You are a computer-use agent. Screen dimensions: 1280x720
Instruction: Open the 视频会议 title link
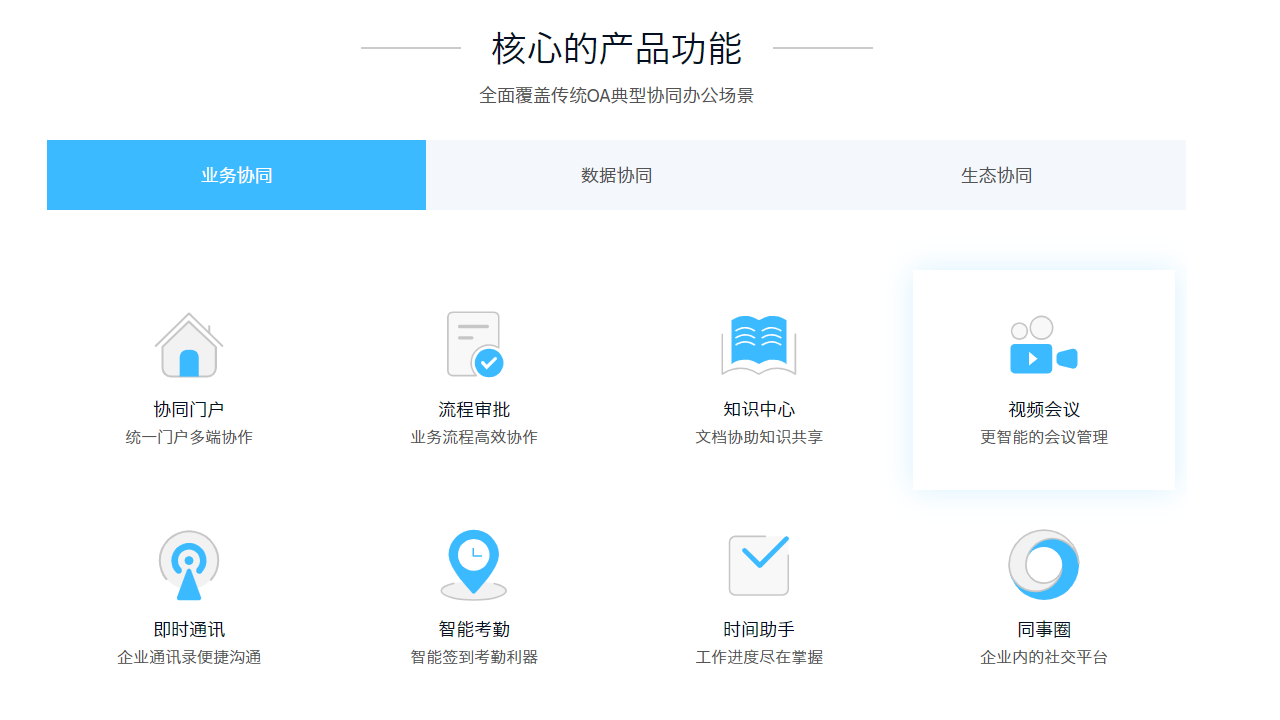[x=1044, y=410]
